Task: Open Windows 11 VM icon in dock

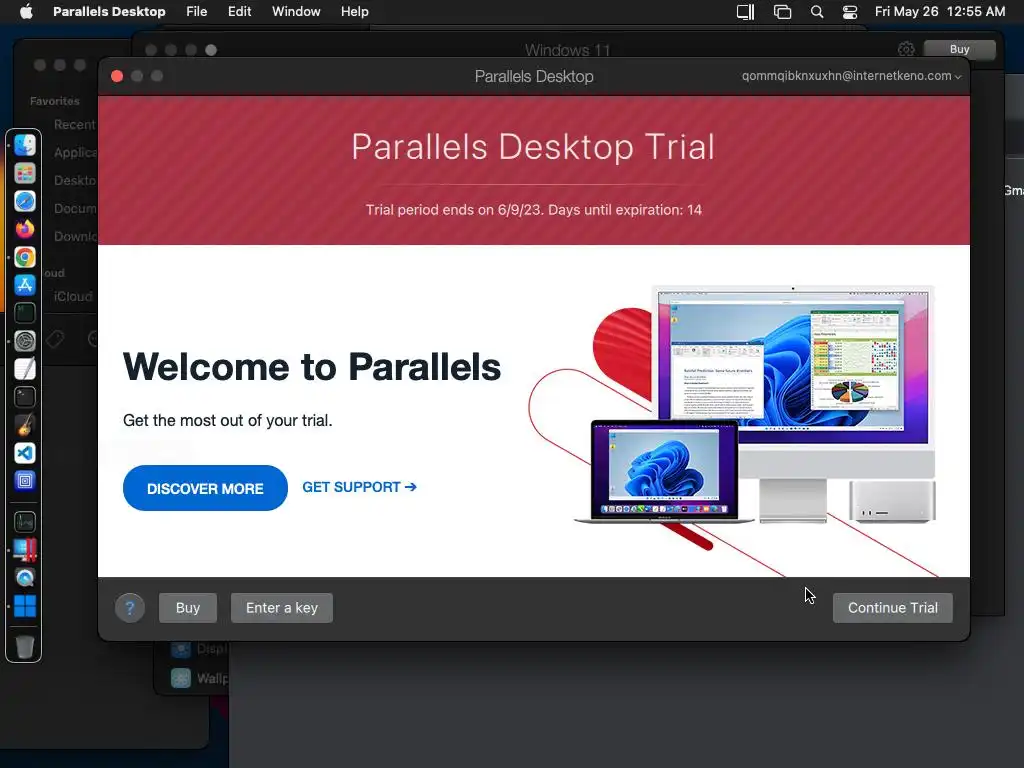Action: pyautogui.click(x=25, y=606)
